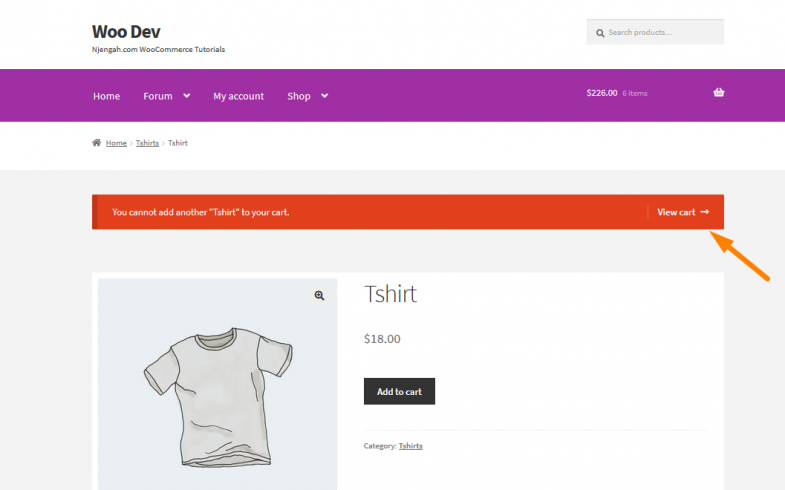This screenshot has width=785, height=490.
Task: Select the Shop menu item
Action: click(298, 96)
